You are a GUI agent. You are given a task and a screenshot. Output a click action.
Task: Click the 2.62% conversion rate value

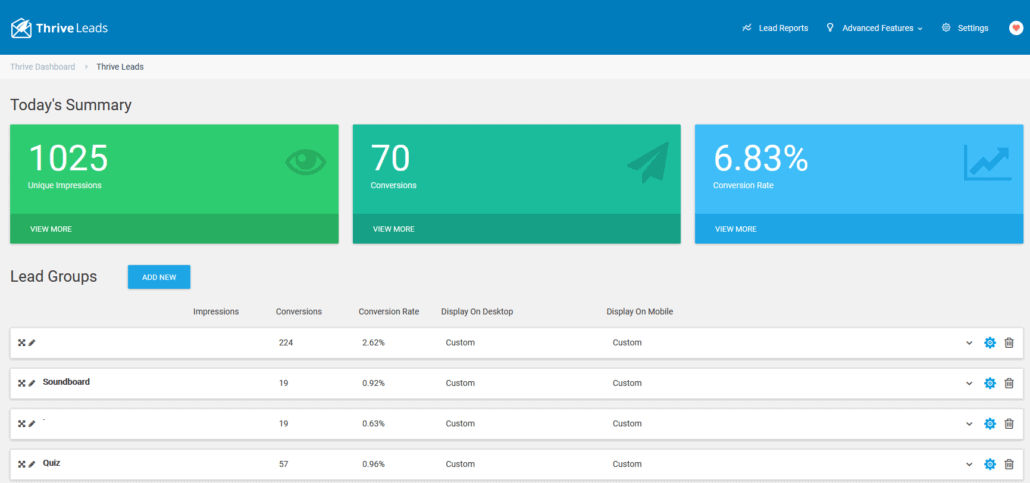point(373,343)
